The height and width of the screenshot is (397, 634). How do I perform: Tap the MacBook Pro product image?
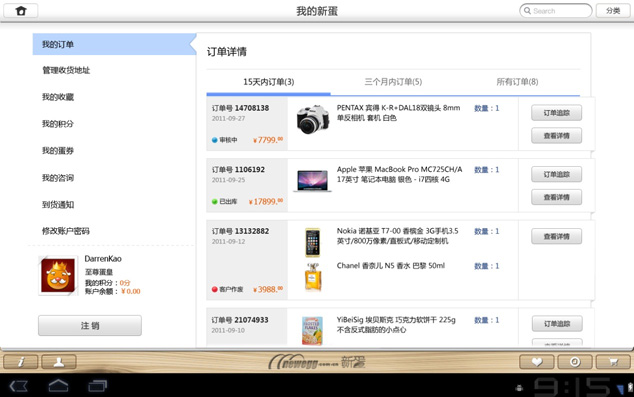(x=312, y=180)
